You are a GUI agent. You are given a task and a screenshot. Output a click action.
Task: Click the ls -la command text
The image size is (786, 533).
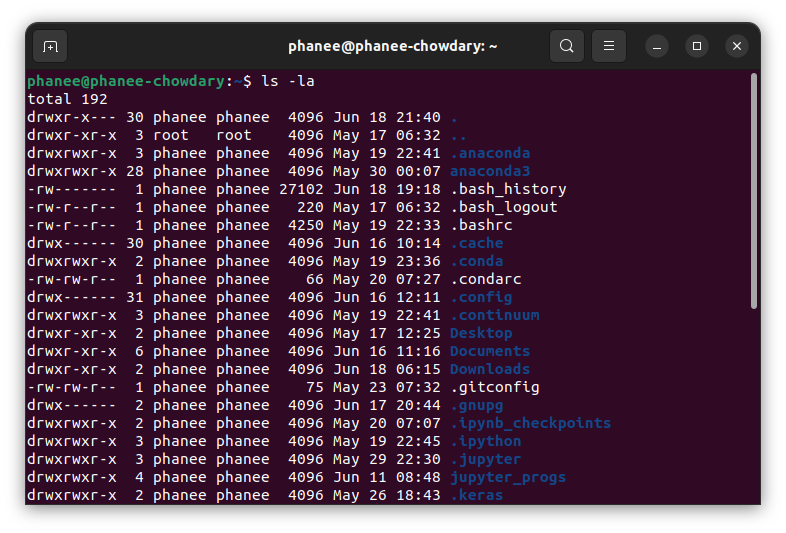[x=288, y=81]
